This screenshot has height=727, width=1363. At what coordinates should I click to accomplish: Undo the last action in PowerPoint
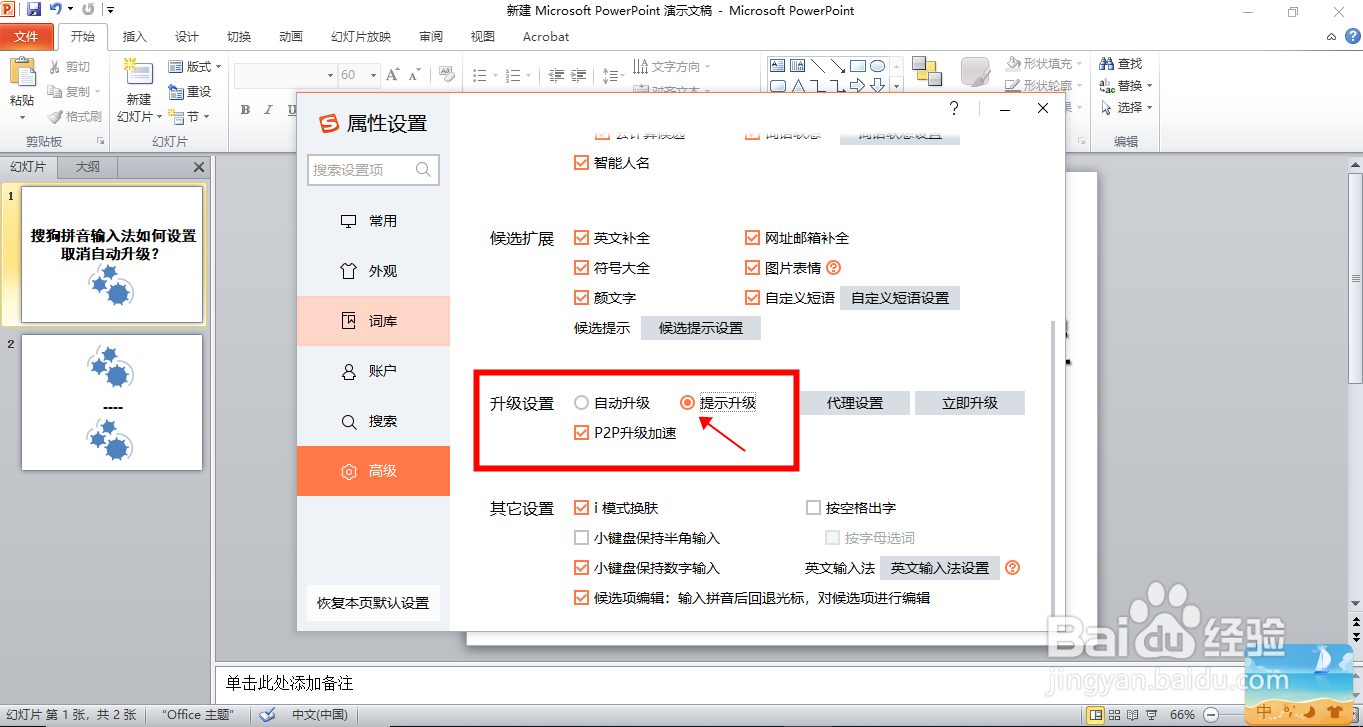tap(55, 10)
